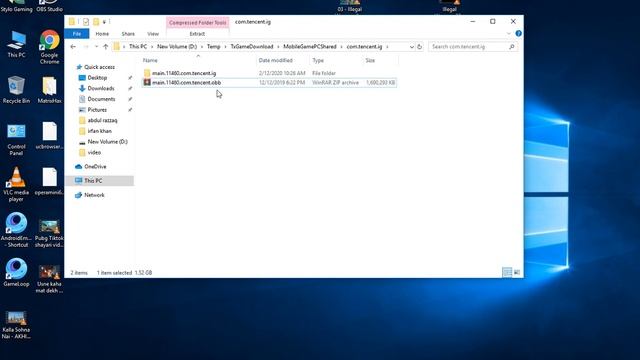Open the Home ribbon tab
This screenshot has width=640, height=360.
tap(102, 33)
